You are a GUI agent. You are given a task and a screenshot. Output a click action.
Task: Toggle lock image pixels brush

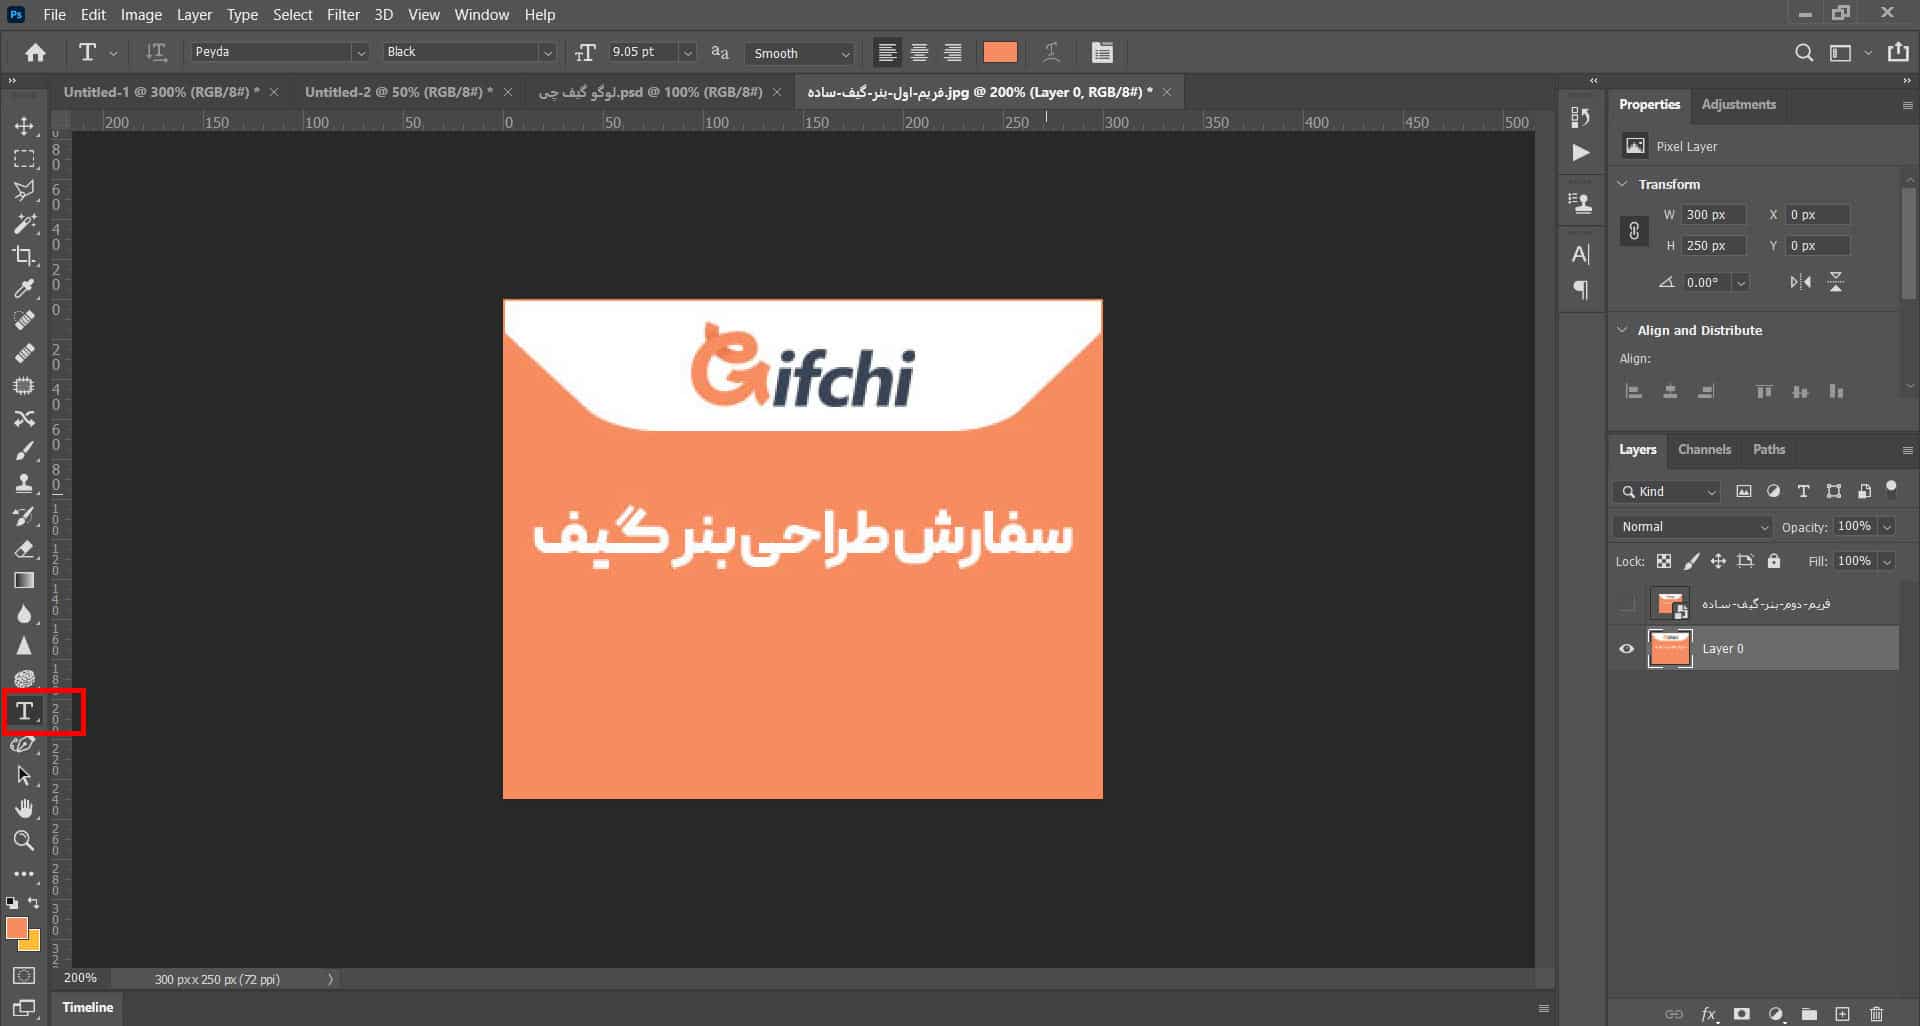1691,561
